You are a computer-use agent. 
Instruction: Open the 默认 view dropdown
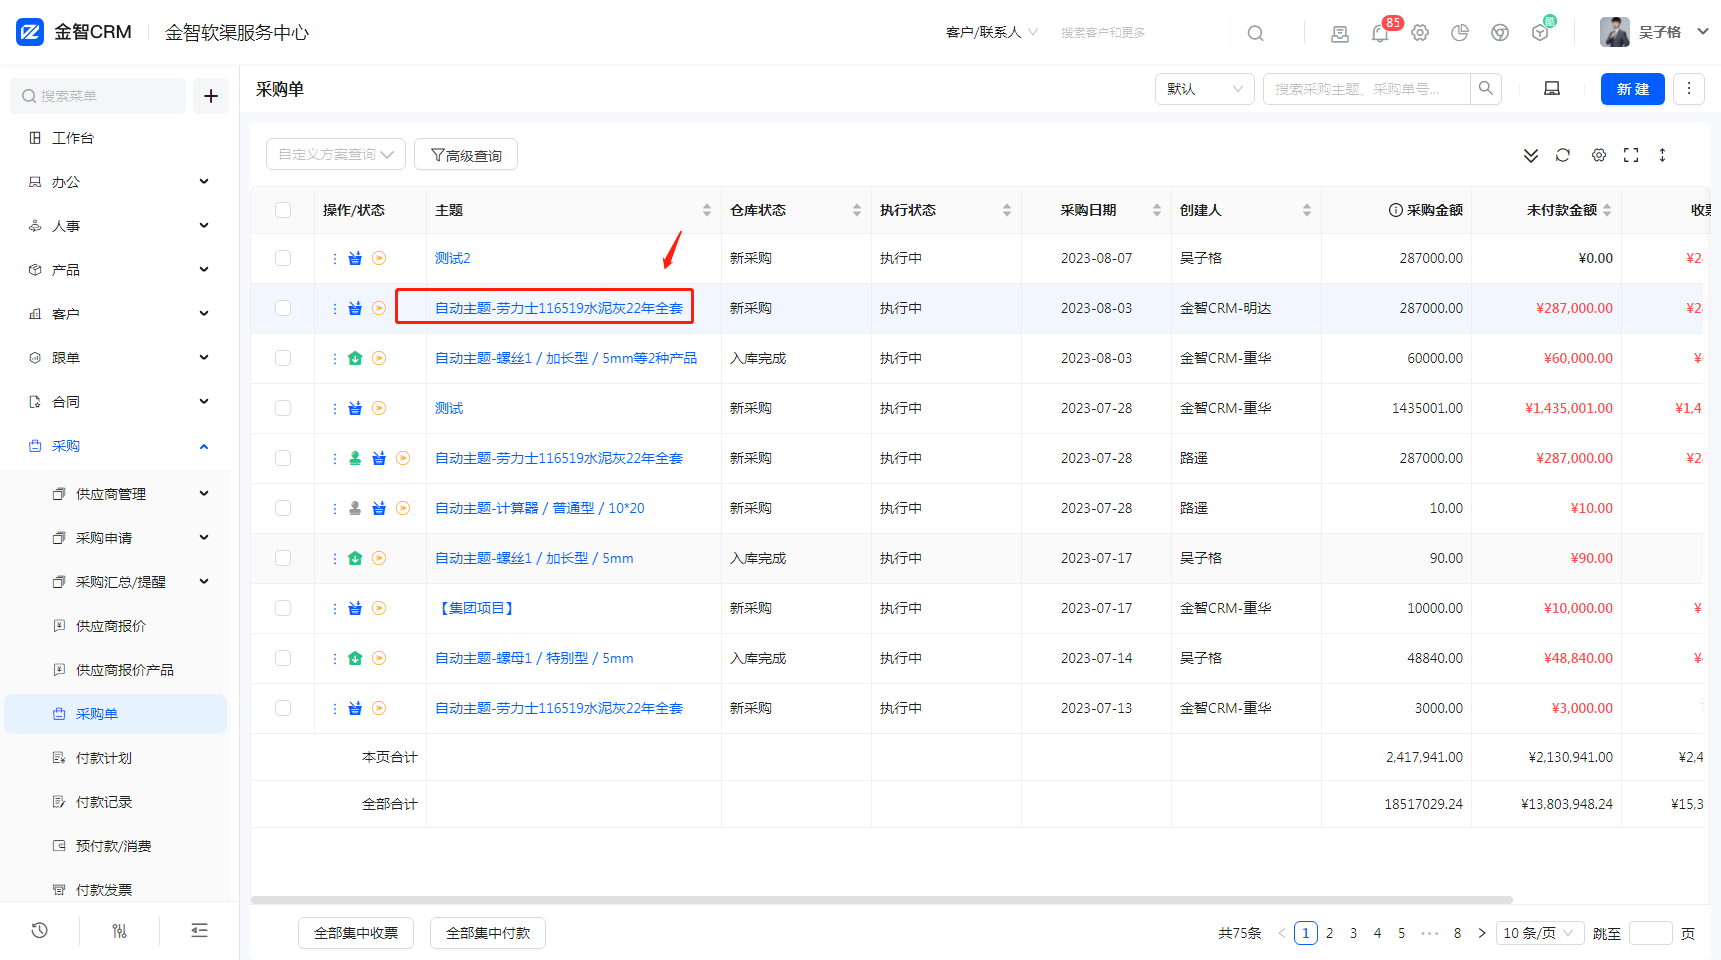(x=1204, y=89)
